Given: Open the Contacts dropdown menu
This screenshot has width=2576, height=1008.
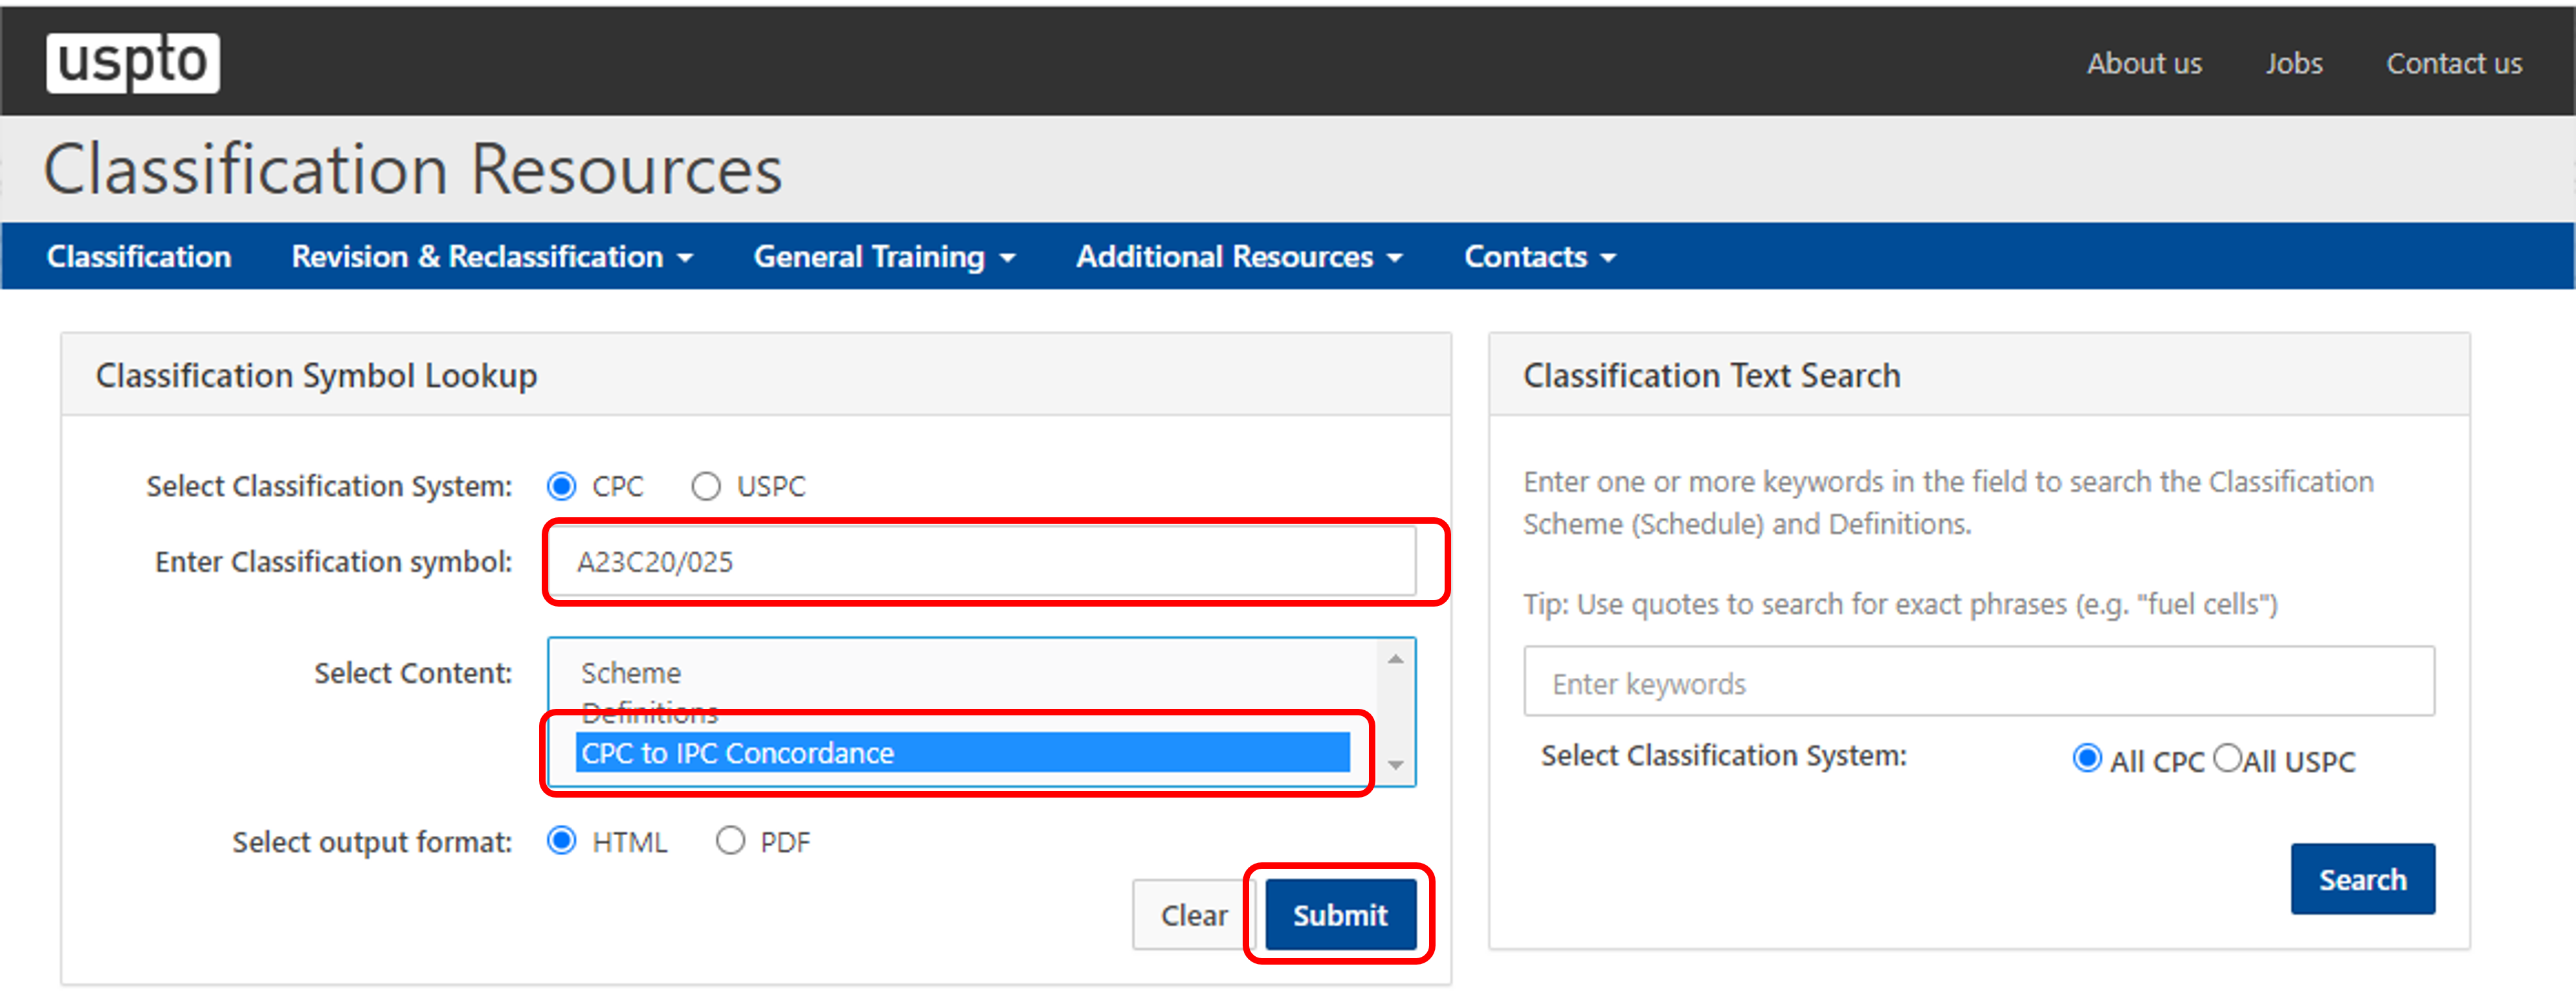Looking at the screenshot, I should [1539, 257].
